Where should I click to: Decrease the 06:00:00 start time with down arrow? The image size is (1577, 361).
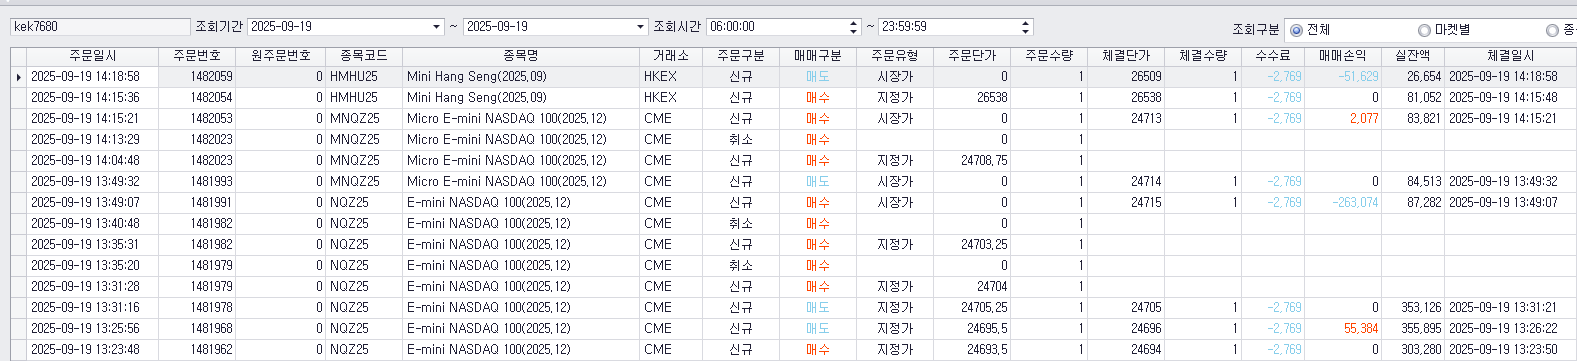pyautogui.click(x=853, y=31)
